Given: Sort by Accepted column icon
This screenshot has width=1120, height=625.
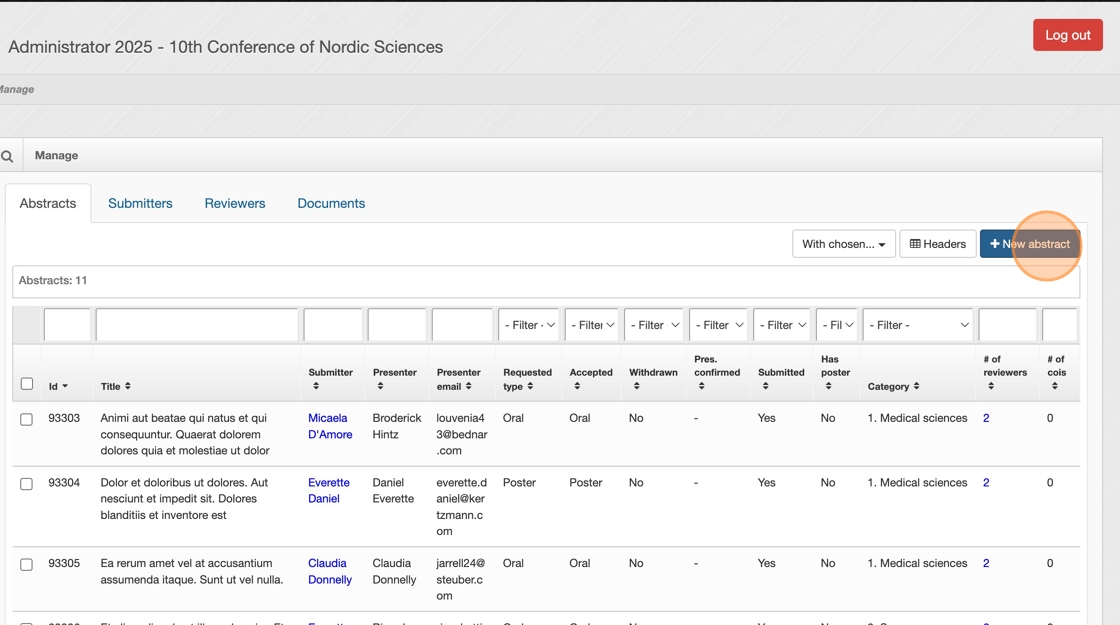Looking at the screenshot, I should pyautogui.click(x=577, y=386).
